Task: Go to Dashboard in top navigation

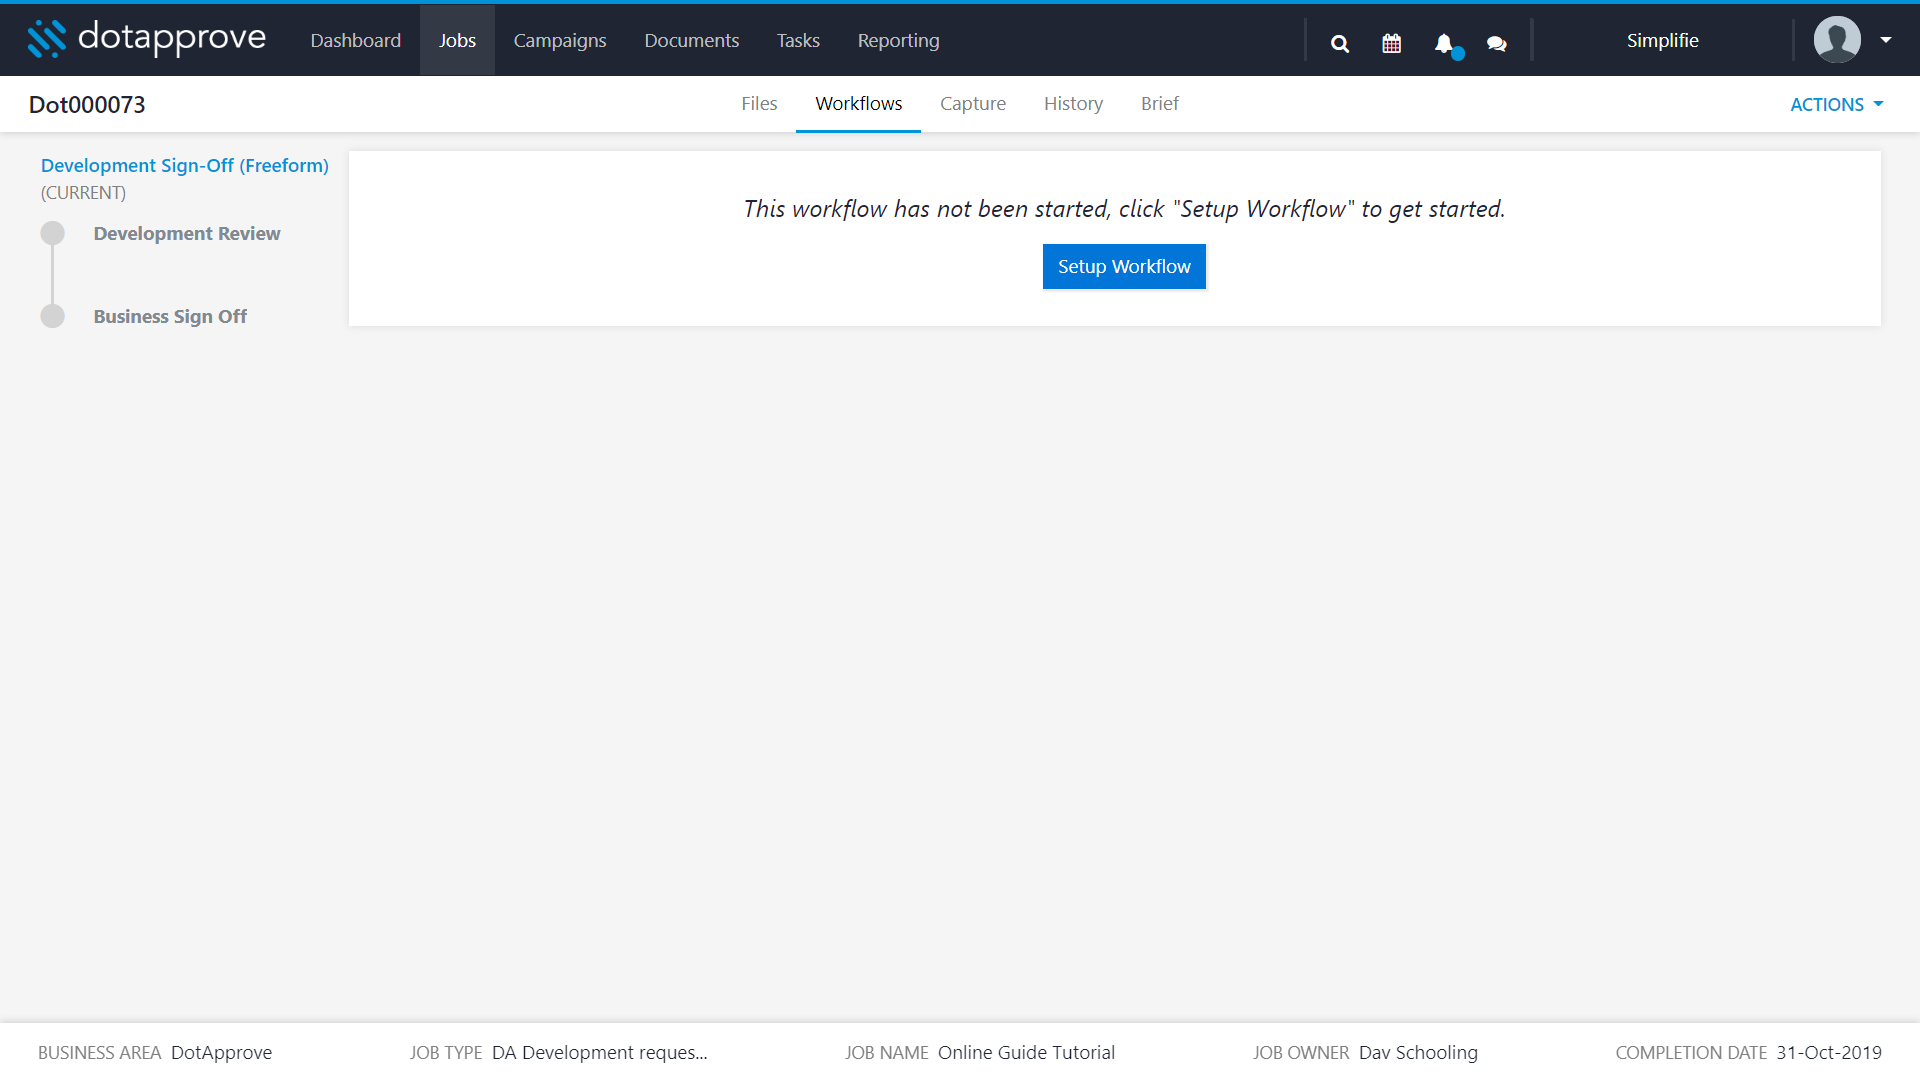Action: point(356,40)
